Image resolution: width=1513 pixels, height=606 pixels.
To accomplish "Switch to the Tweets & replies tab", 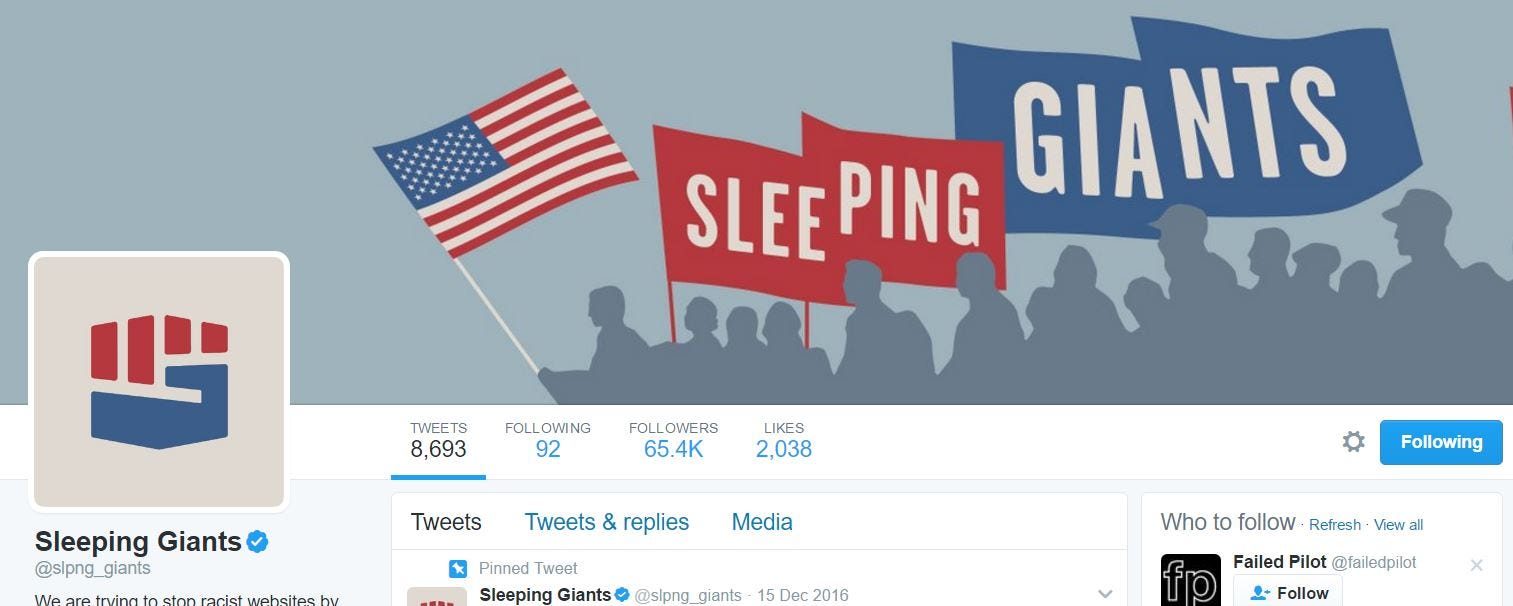I will coord(606,522).
